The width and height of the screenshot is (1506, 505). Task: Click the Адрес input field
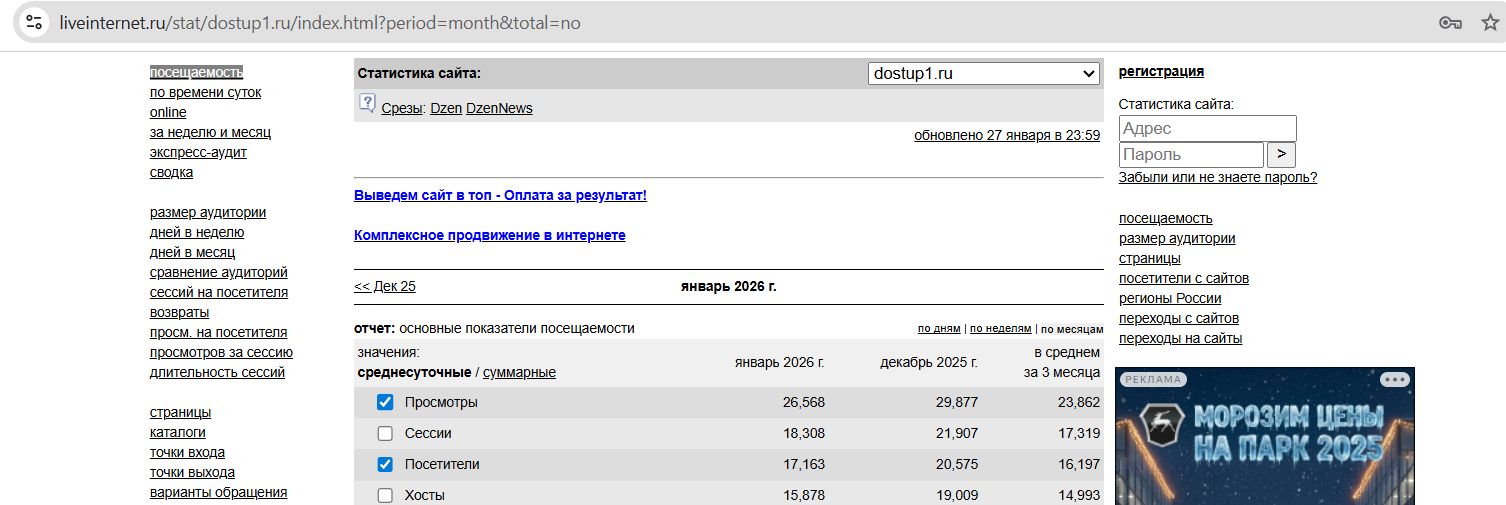coord(1207,129)
